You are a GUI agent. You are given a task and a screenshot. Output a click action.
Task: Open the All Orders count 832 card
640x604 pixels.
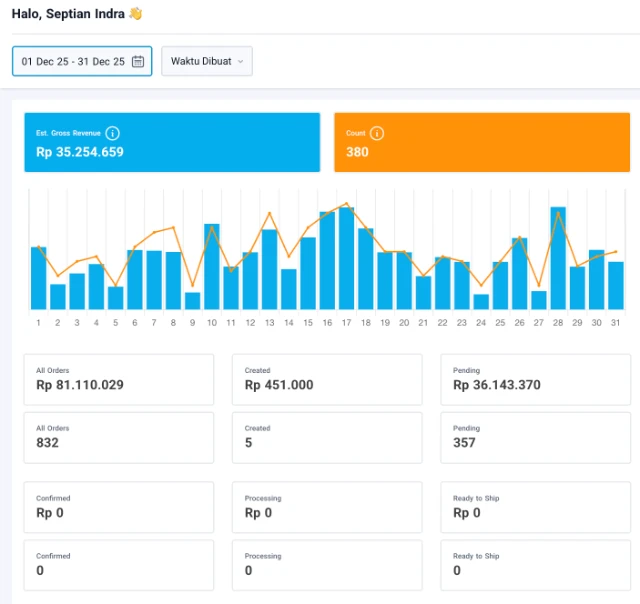click(119, 437)
